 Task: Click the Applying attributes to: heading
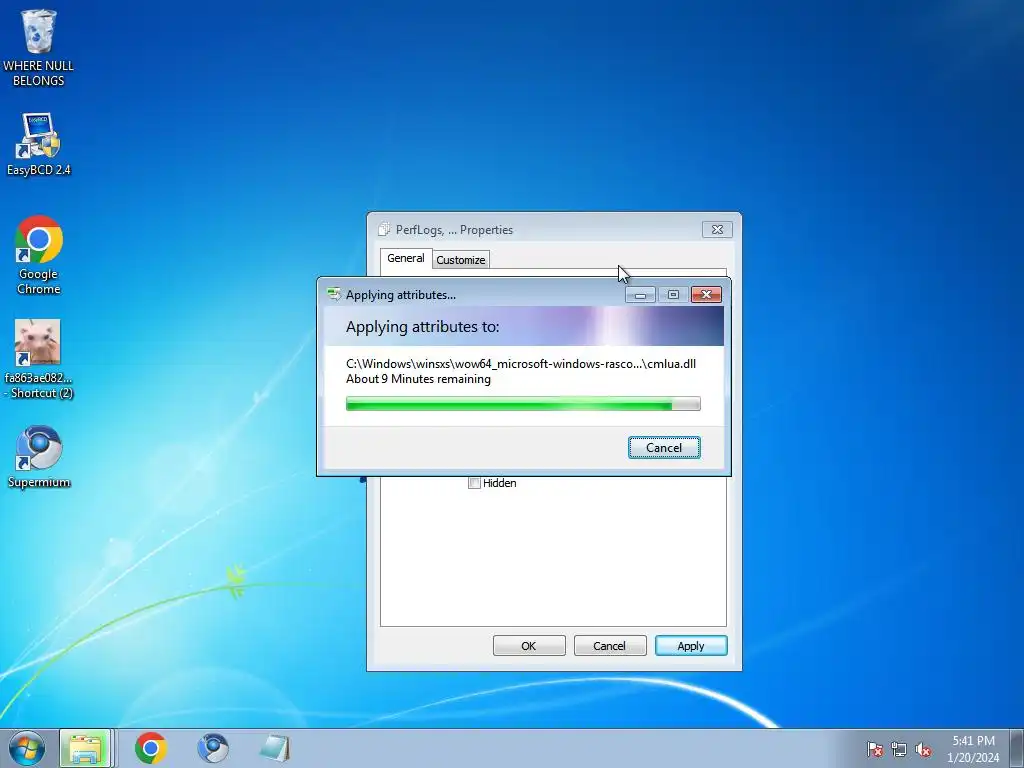(423, 327)
